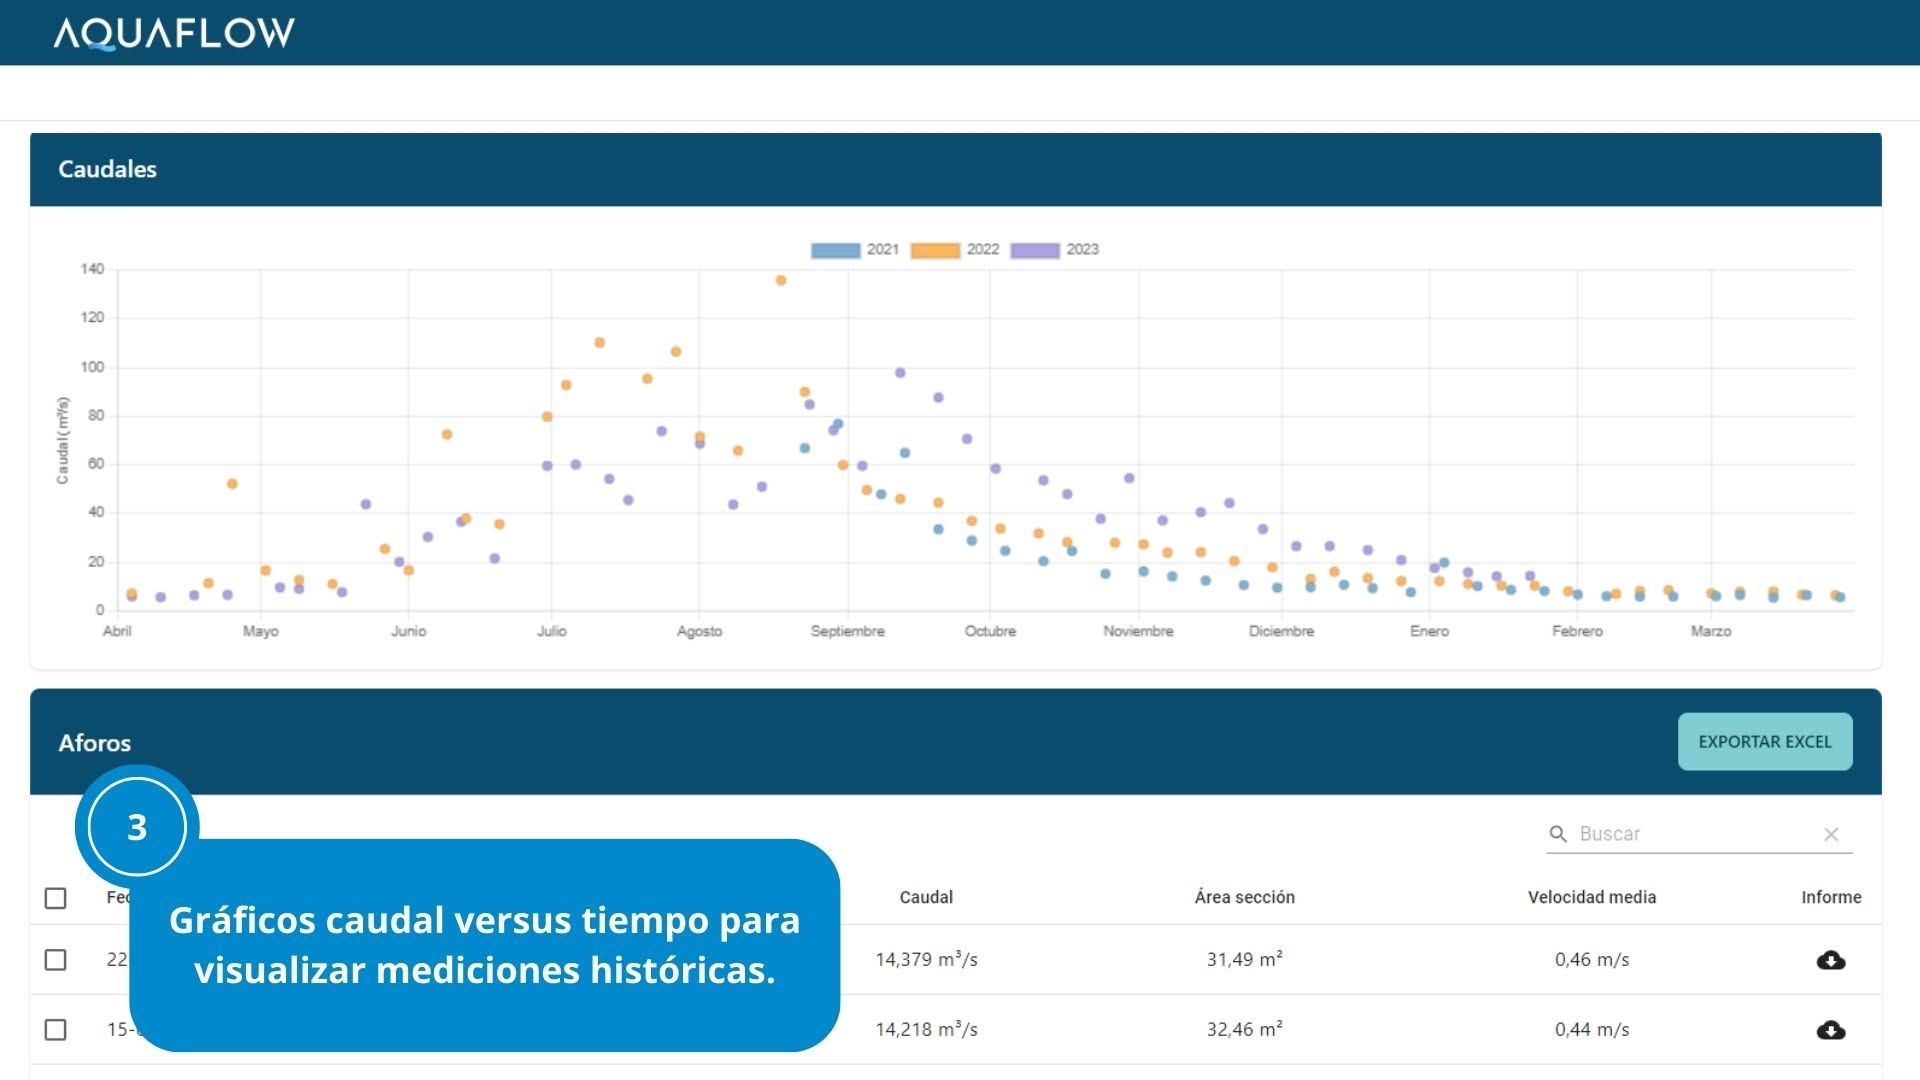The image size is (1920, 1080).
Task: Select the 0,44 m/s cell
Action: [x=1592, y=1030]
